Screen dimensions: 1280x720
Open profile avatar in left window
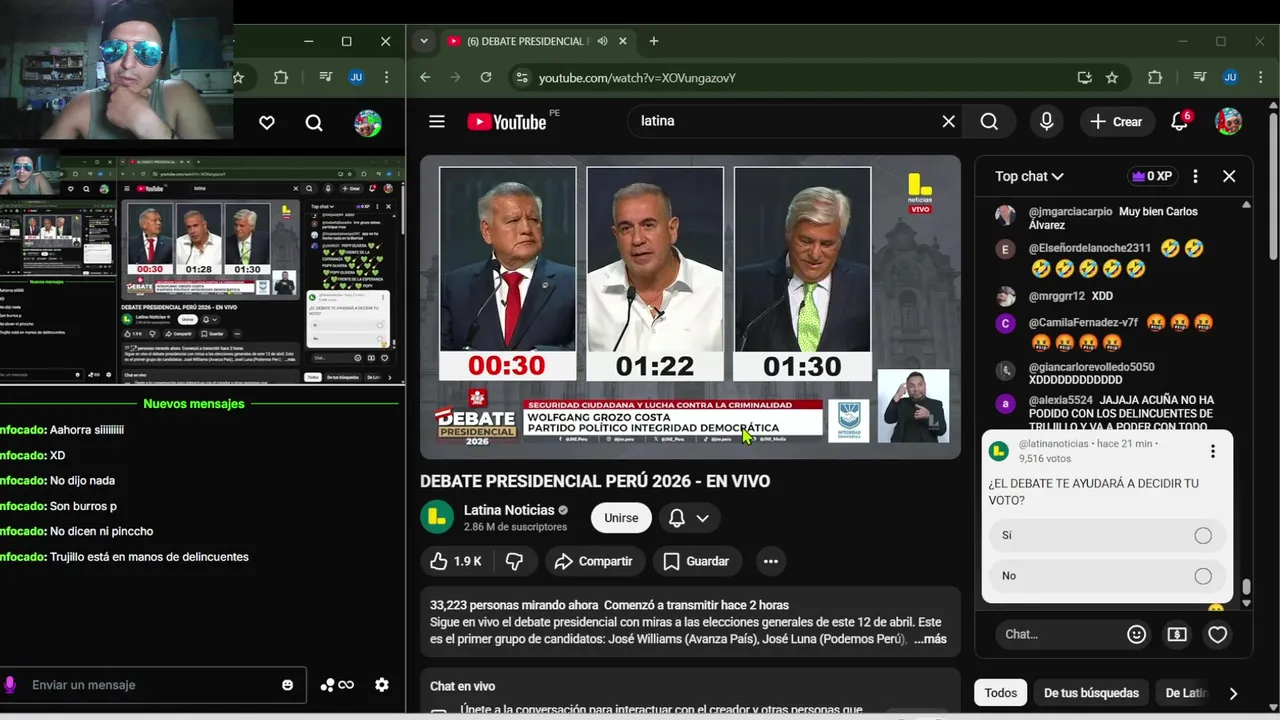368,123
